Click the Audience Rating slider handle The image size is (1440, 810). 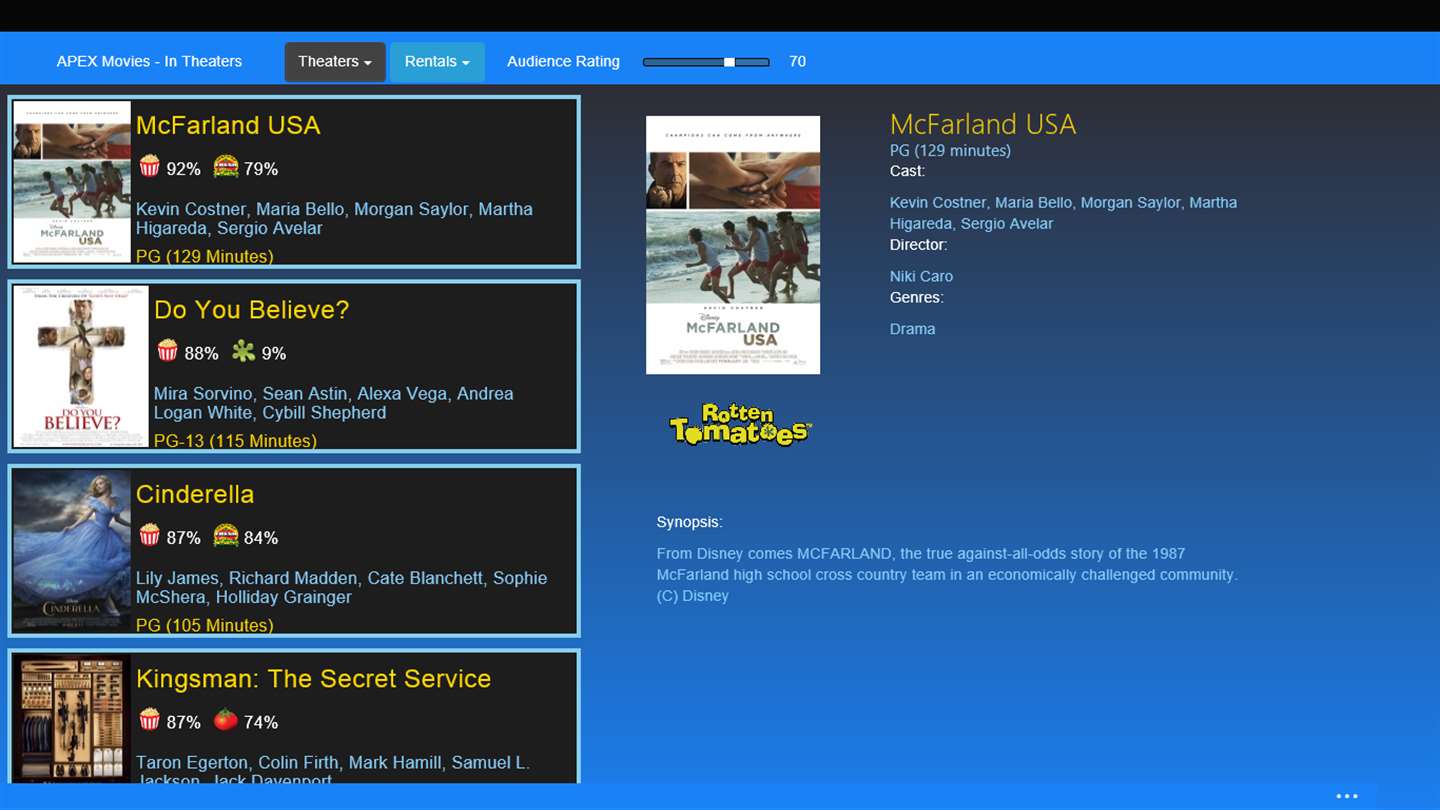[730, 62]
